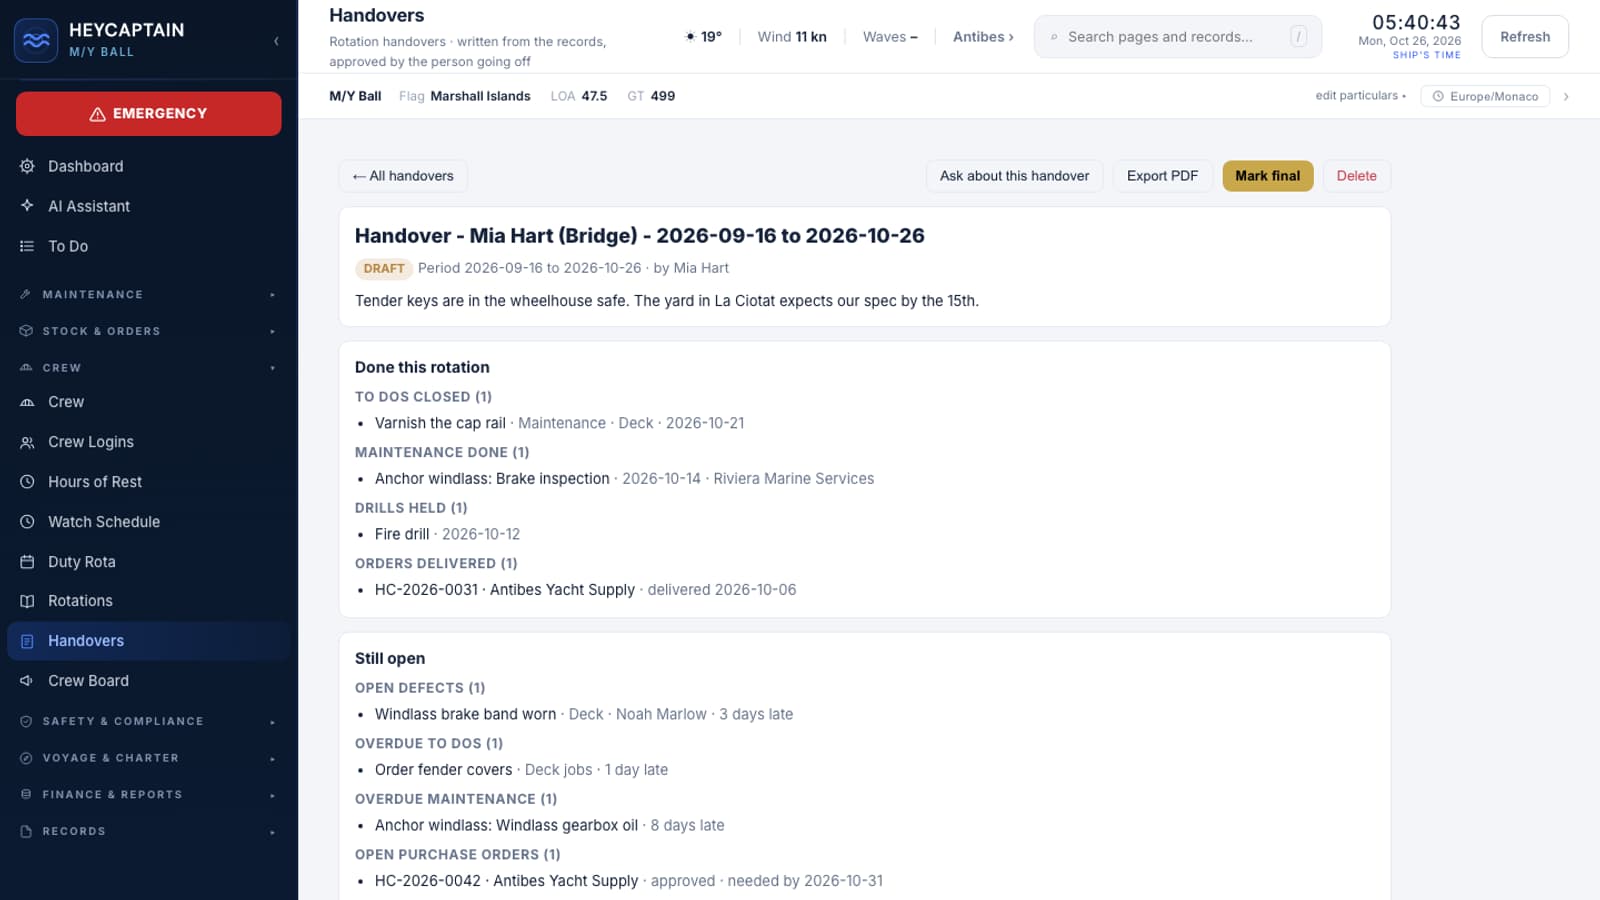Screen dimensions: 1600x900
Task: Click the DRAFT status badge
Action: [384, 269]
